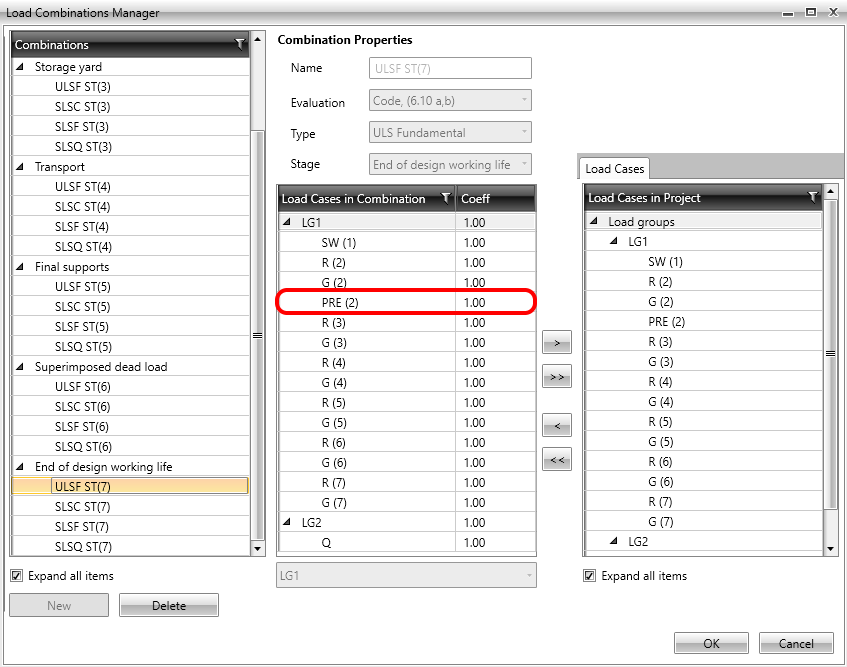
Task: Toggle Expand all items under project load cases
Action: (x=590, y=576)
